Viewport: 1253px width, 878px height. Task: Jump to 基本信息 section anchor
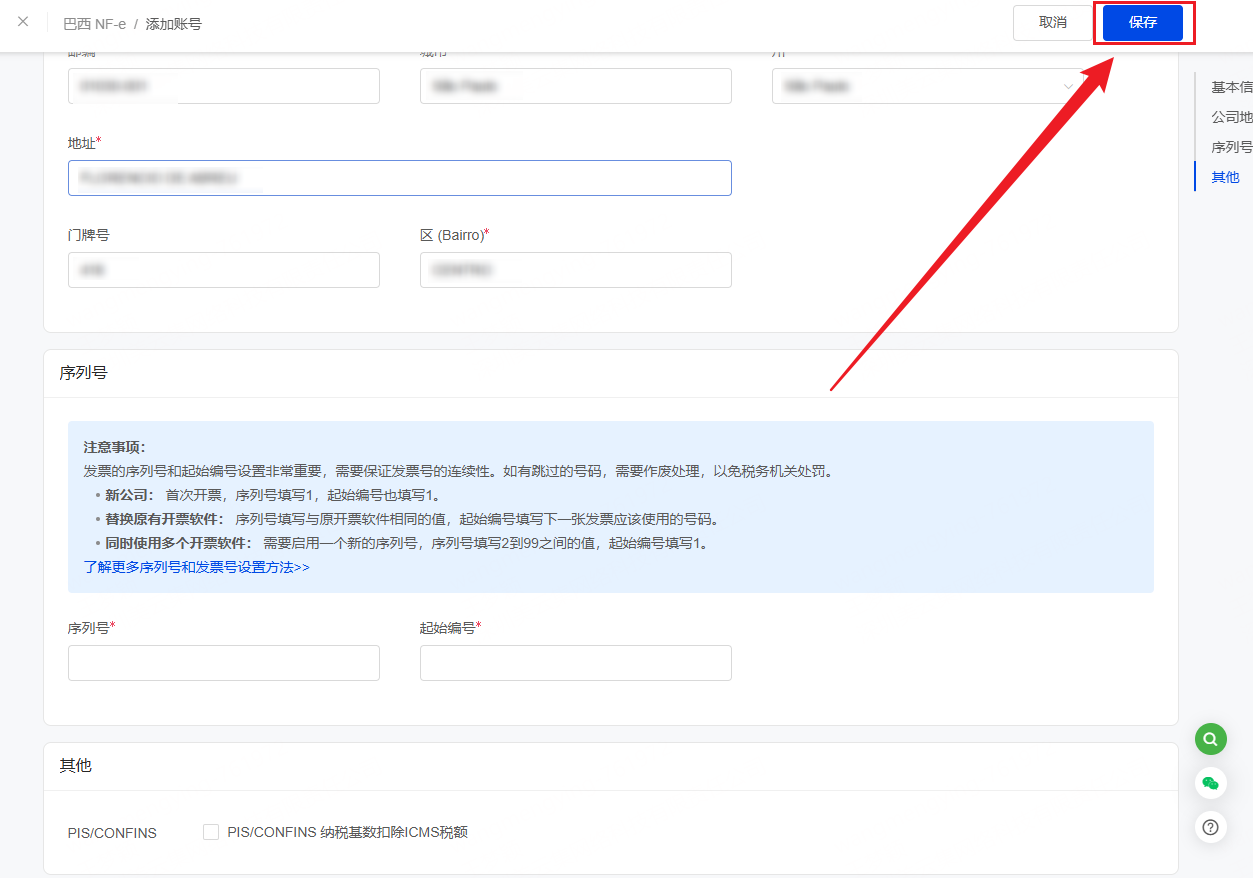(x=1231, y=87)
